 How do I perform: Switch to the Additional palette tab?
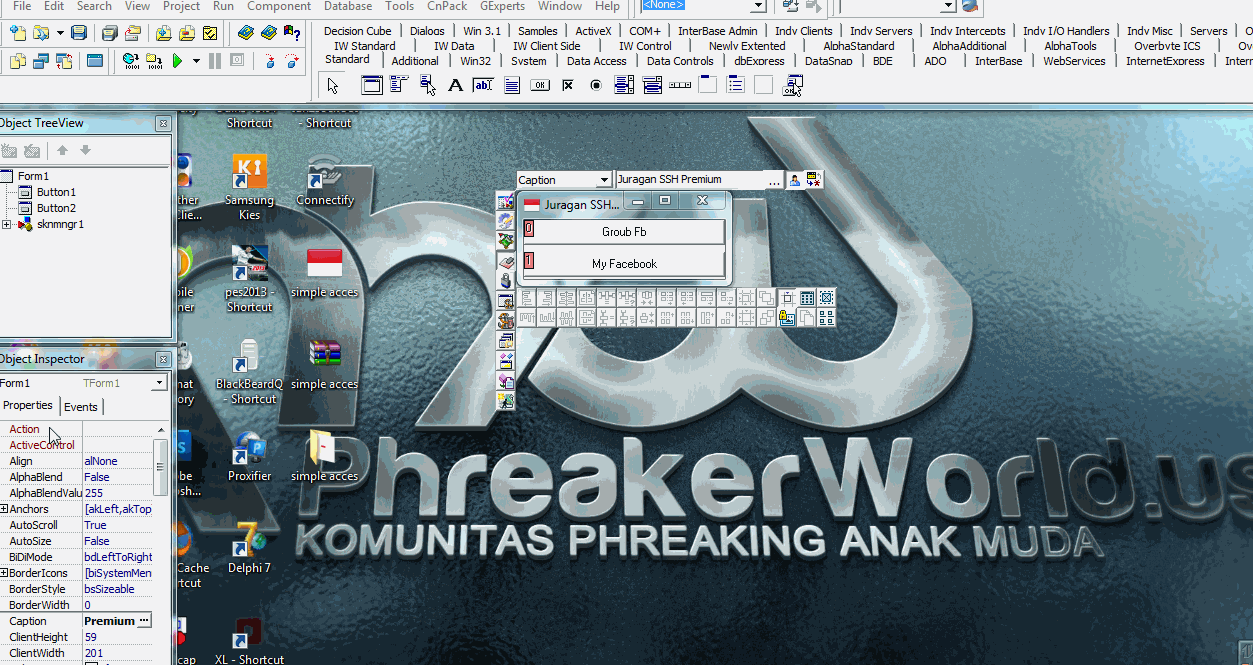tap(415, 61)
